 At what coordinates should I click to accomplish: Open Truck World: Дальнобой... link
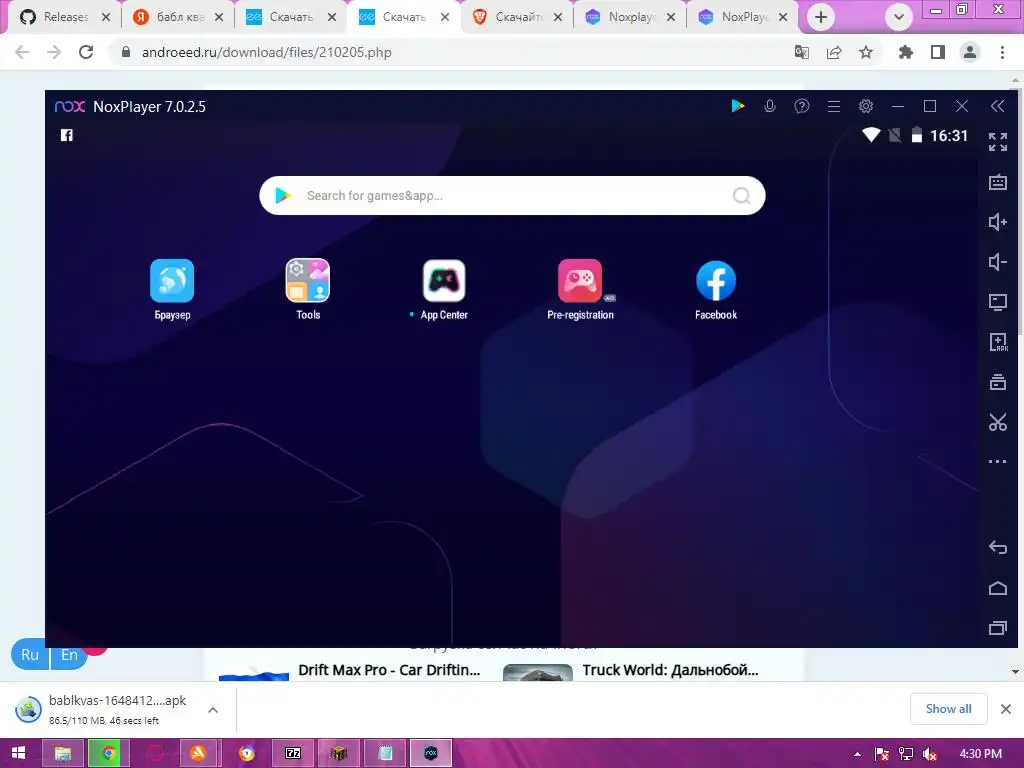[x=671, y=670]
